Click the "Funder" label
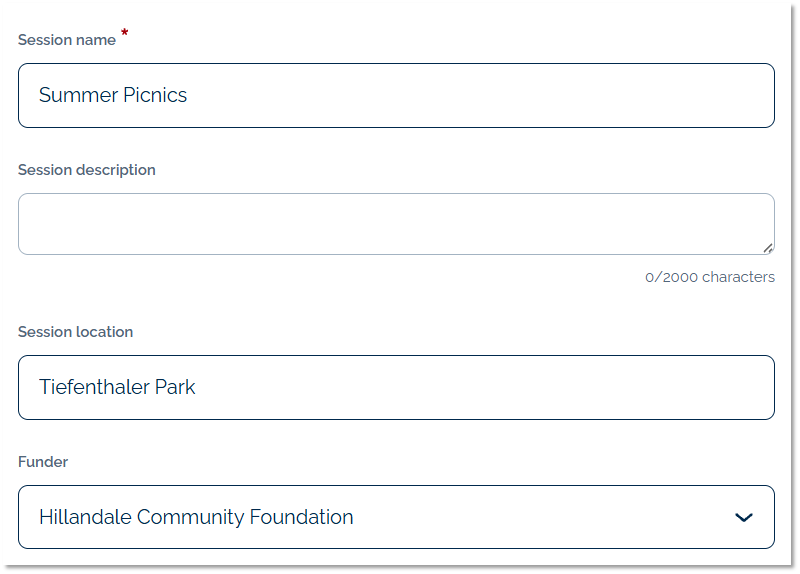This screenshot has width=800, height=574. click(43, 462)
